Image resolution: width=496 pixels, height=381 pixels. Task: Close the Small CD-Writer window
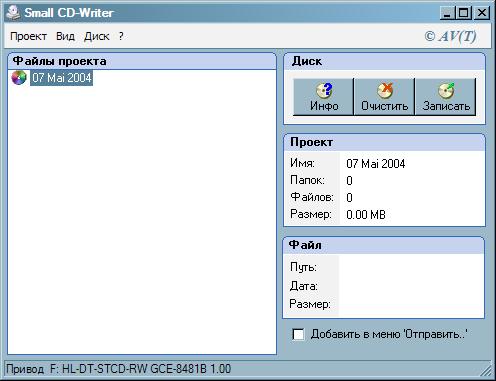pyautogui.click(x=482, y=13)
